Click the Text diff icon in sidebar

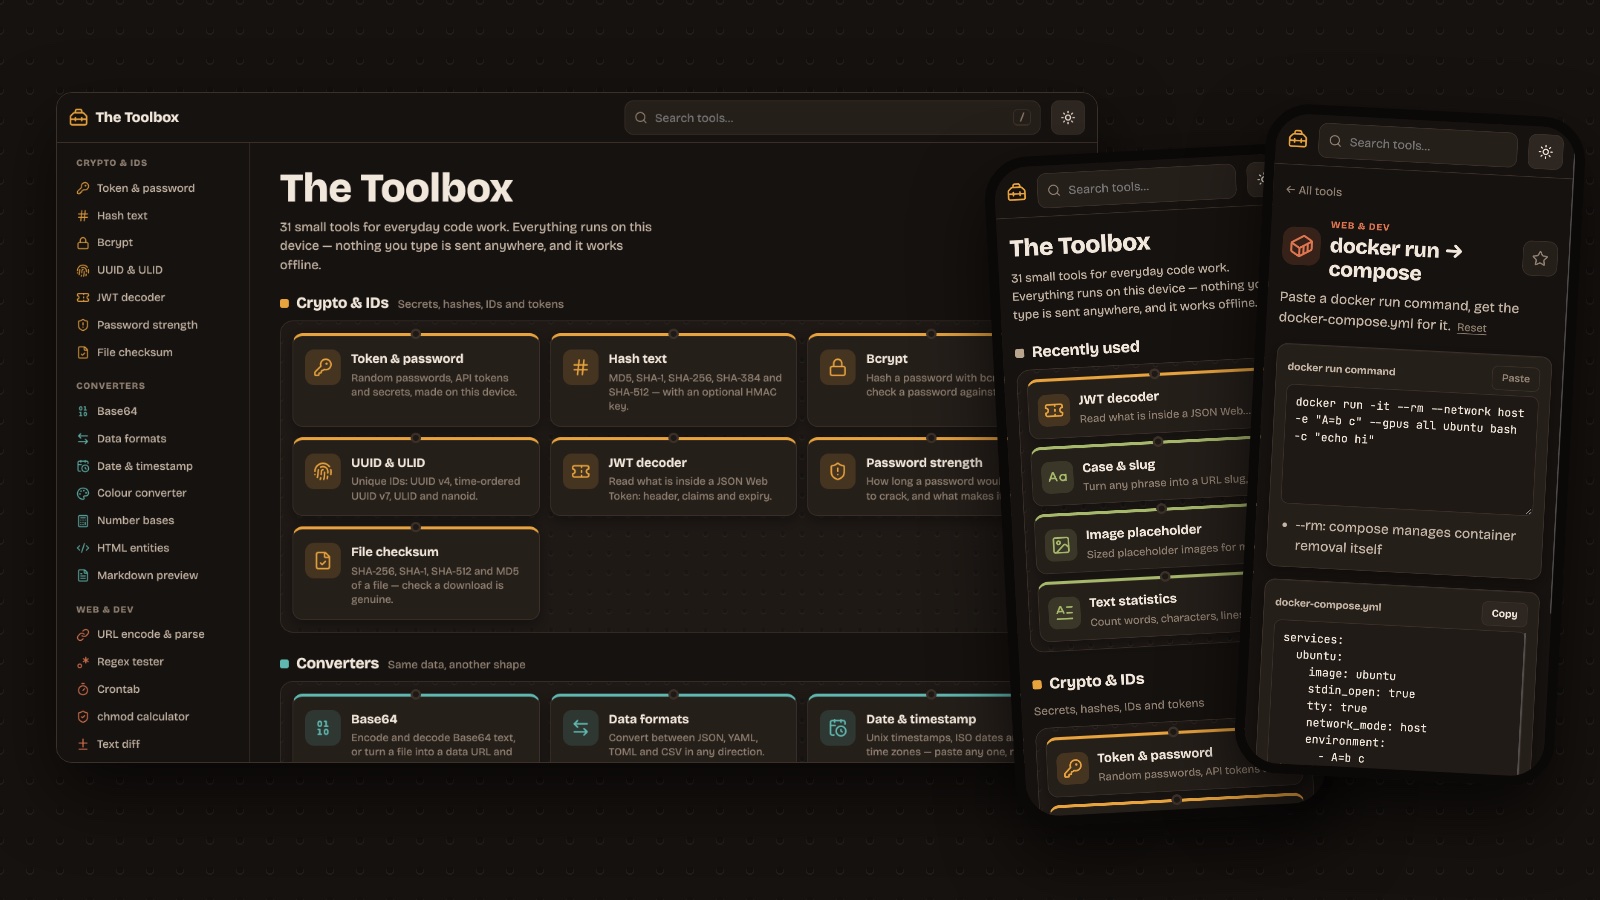click(83, 744)
